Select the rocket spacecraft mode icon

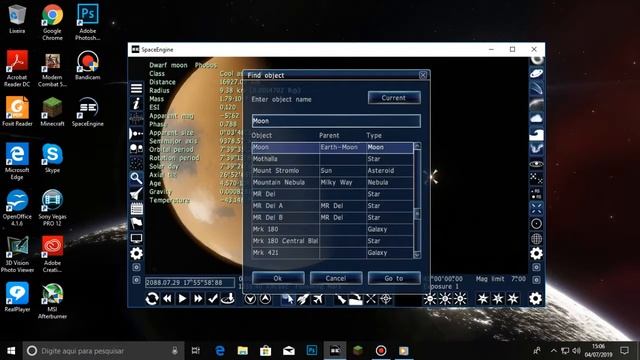coord(302,299)
